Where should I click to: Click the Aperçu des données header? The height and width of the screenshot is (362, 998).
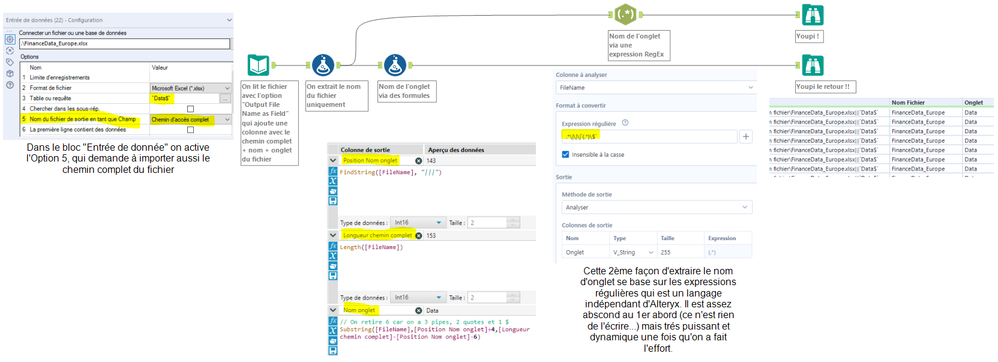(x=482, y=150)
